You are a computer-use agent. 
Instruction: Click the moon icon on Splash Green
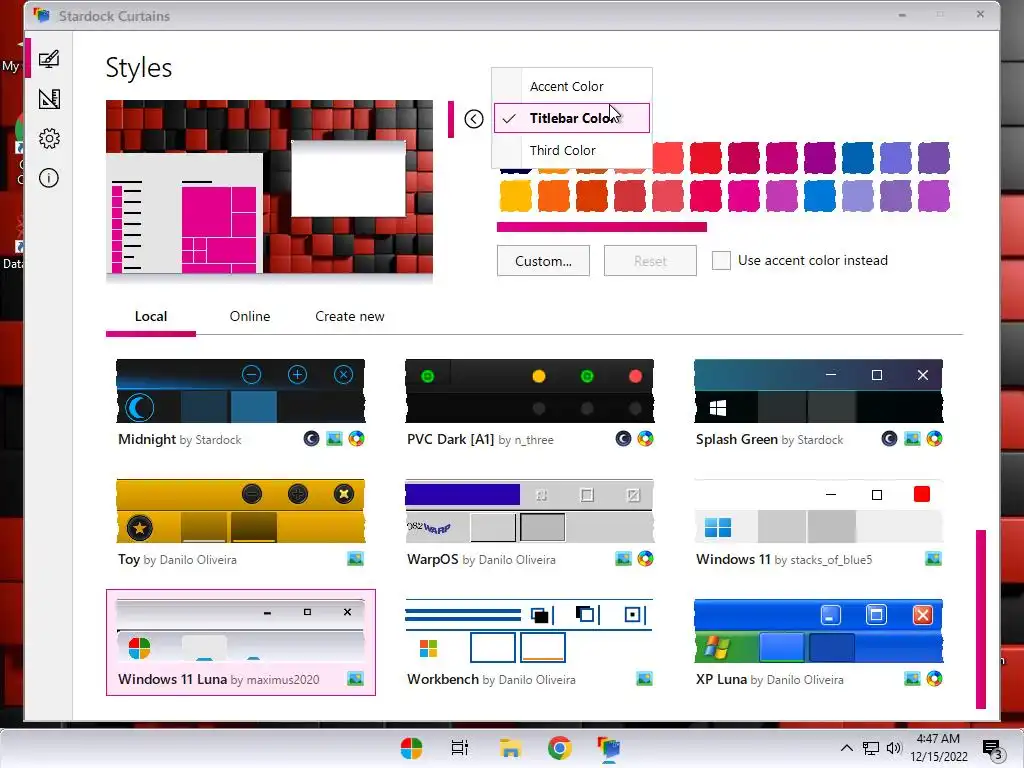889,439
